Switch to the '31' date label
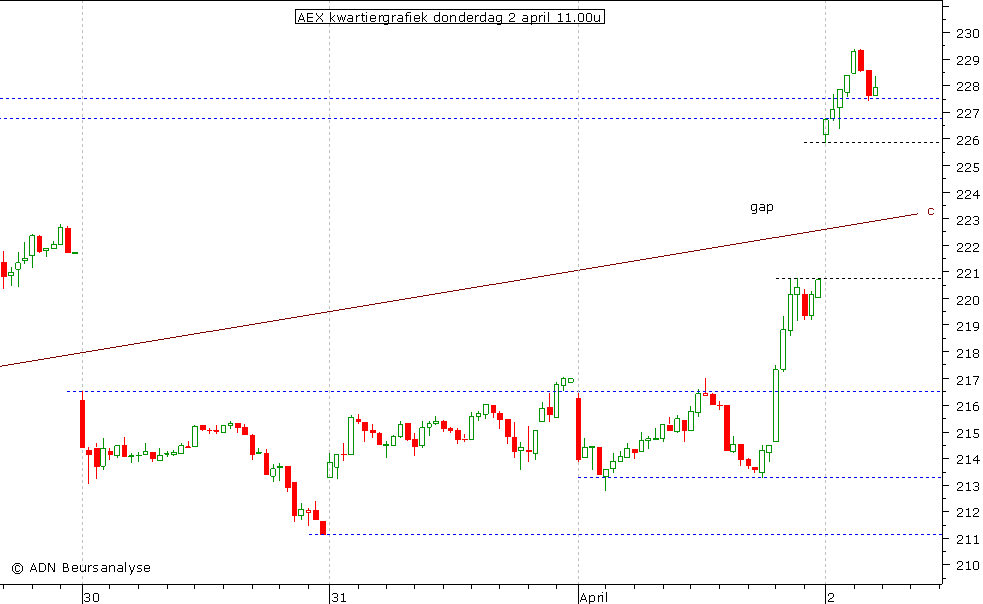 pos(337,598)
